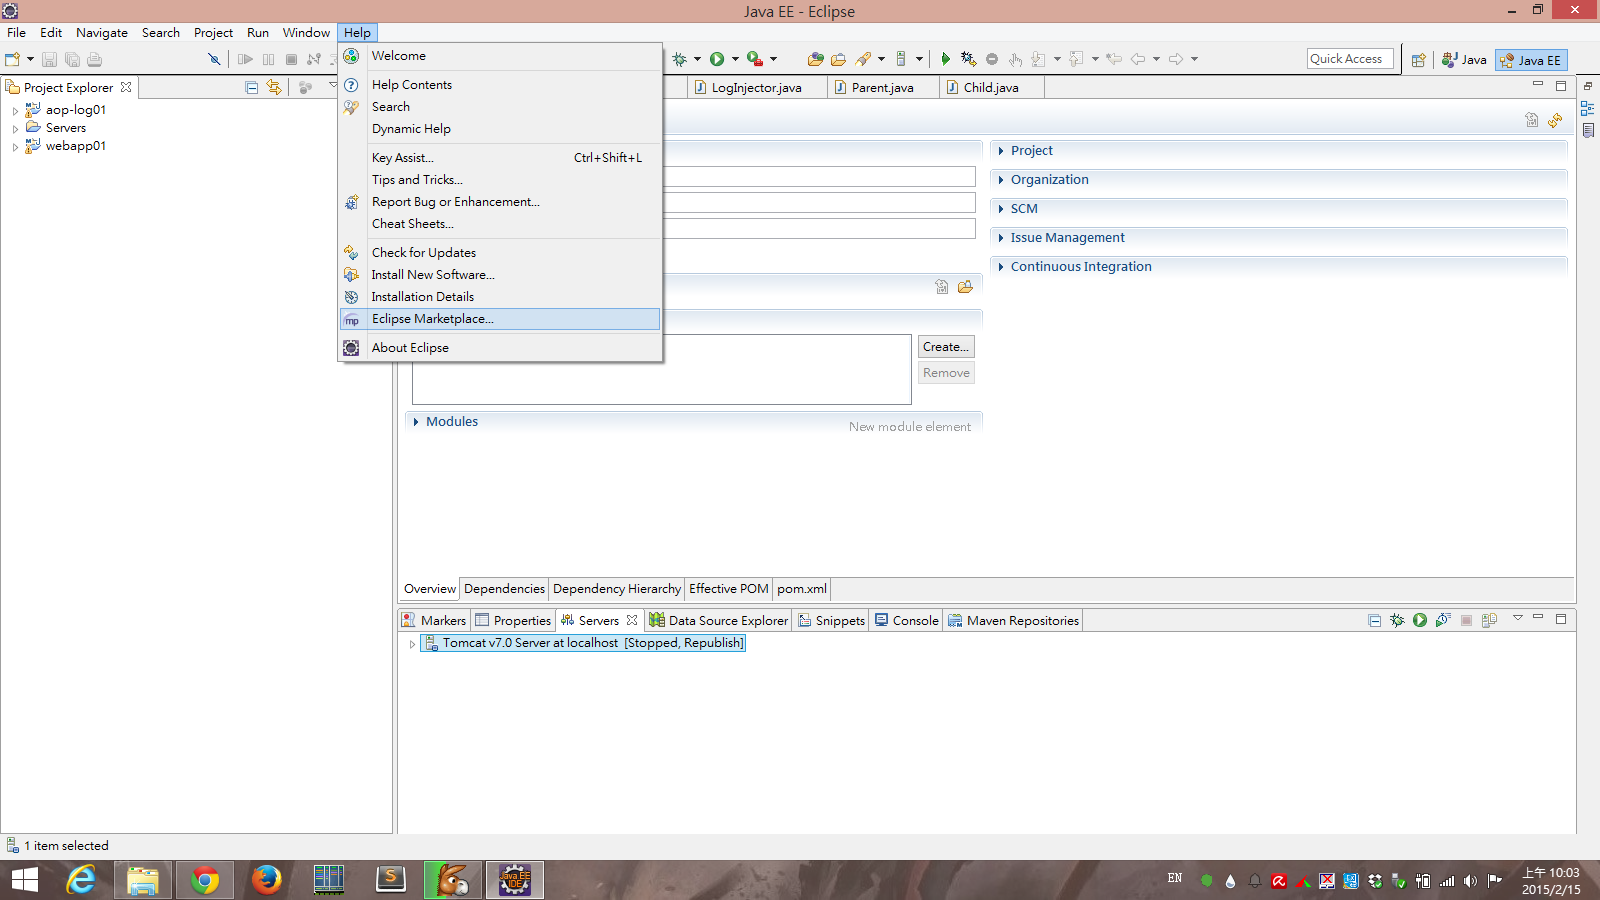This screenshot has height=900, width=1600.
Task: Start the server in debug mode icon
Action: (x=1397, y=620)
